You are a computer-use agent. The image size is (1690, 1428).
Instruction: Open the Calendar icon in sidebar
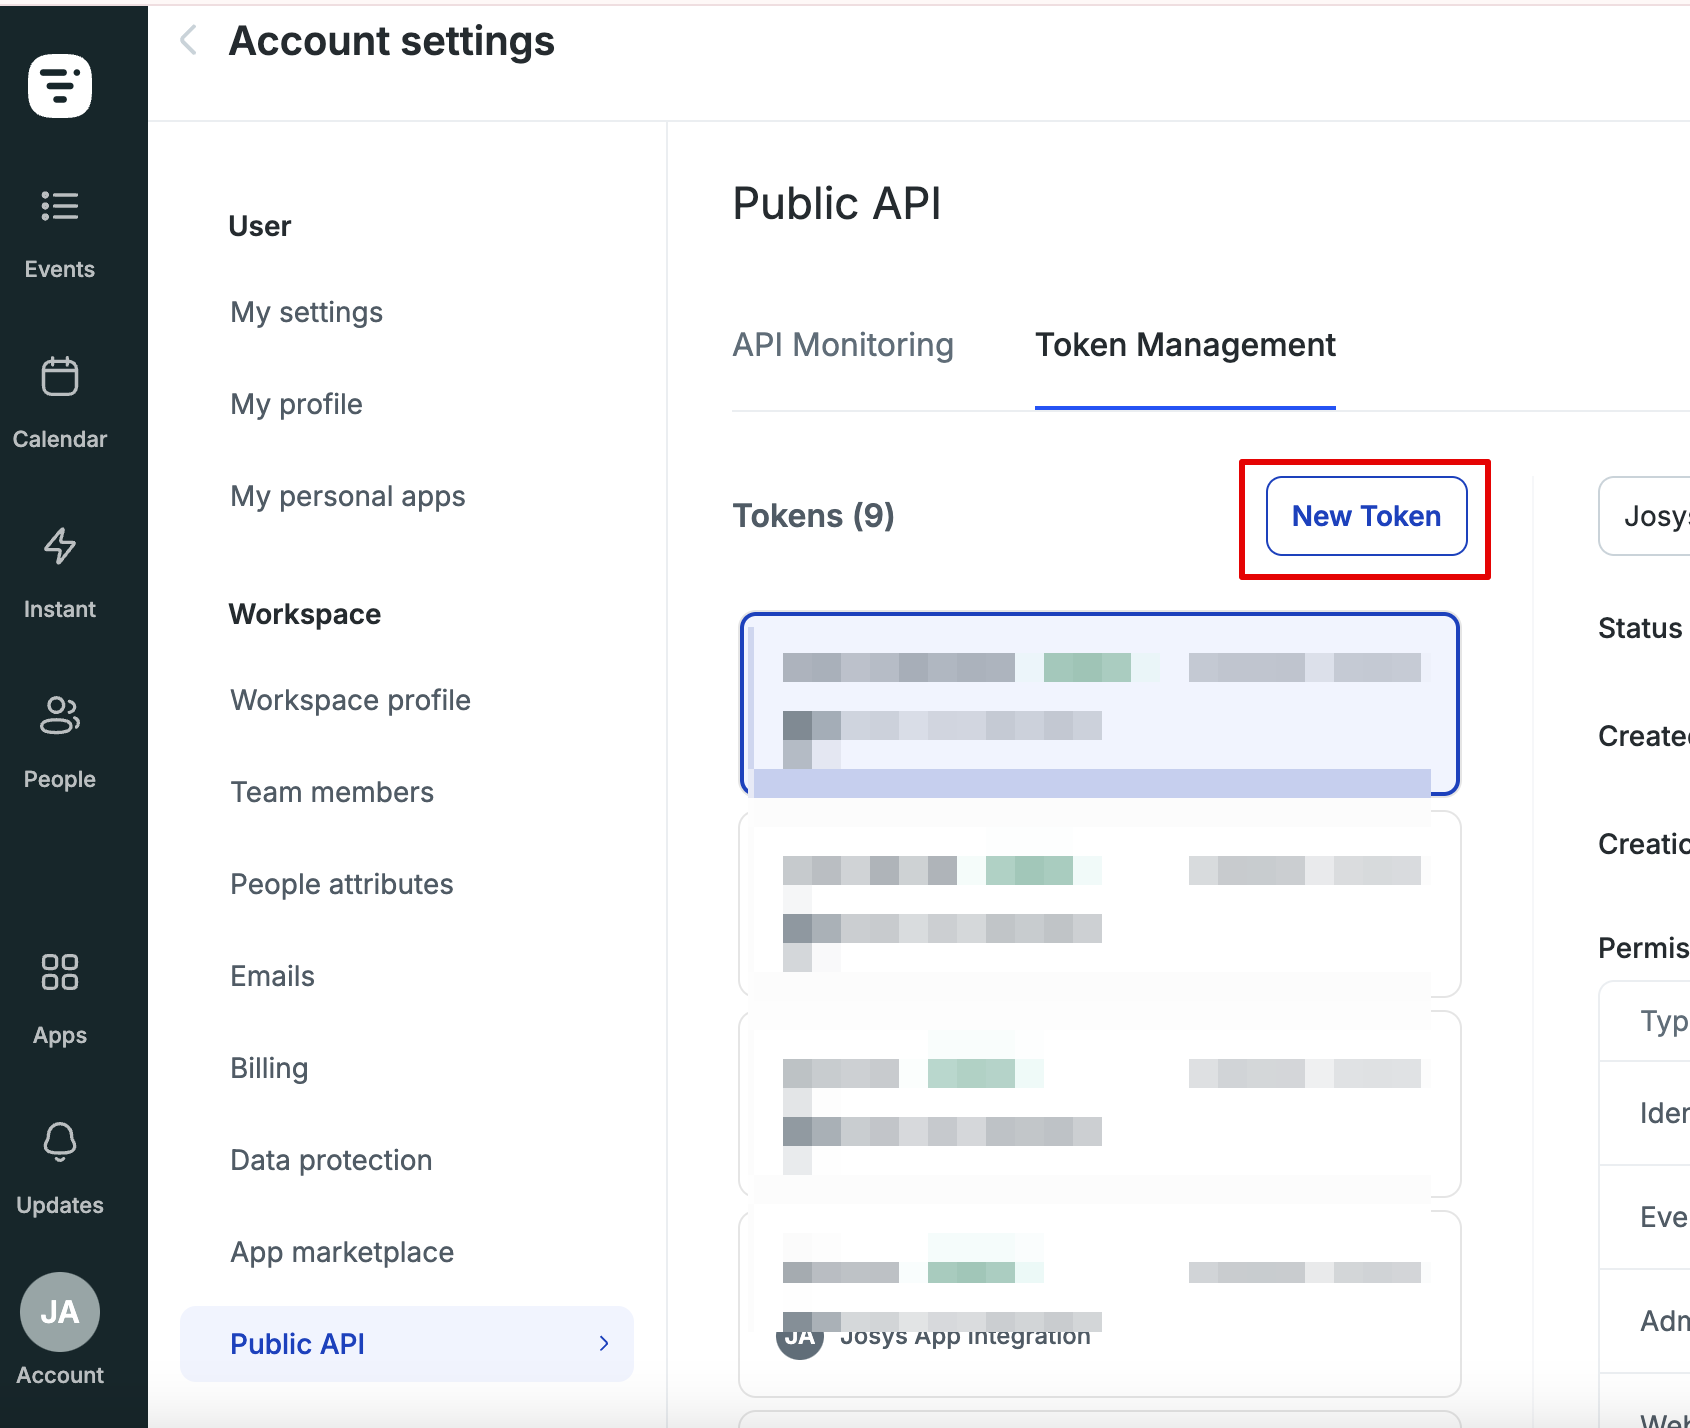point(60,377)
